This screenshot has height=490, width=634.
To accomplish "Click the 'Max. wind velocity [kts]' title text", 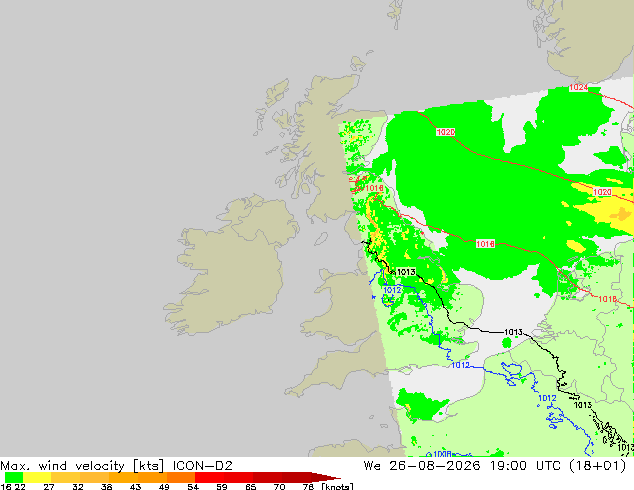I will pos(82,466).
